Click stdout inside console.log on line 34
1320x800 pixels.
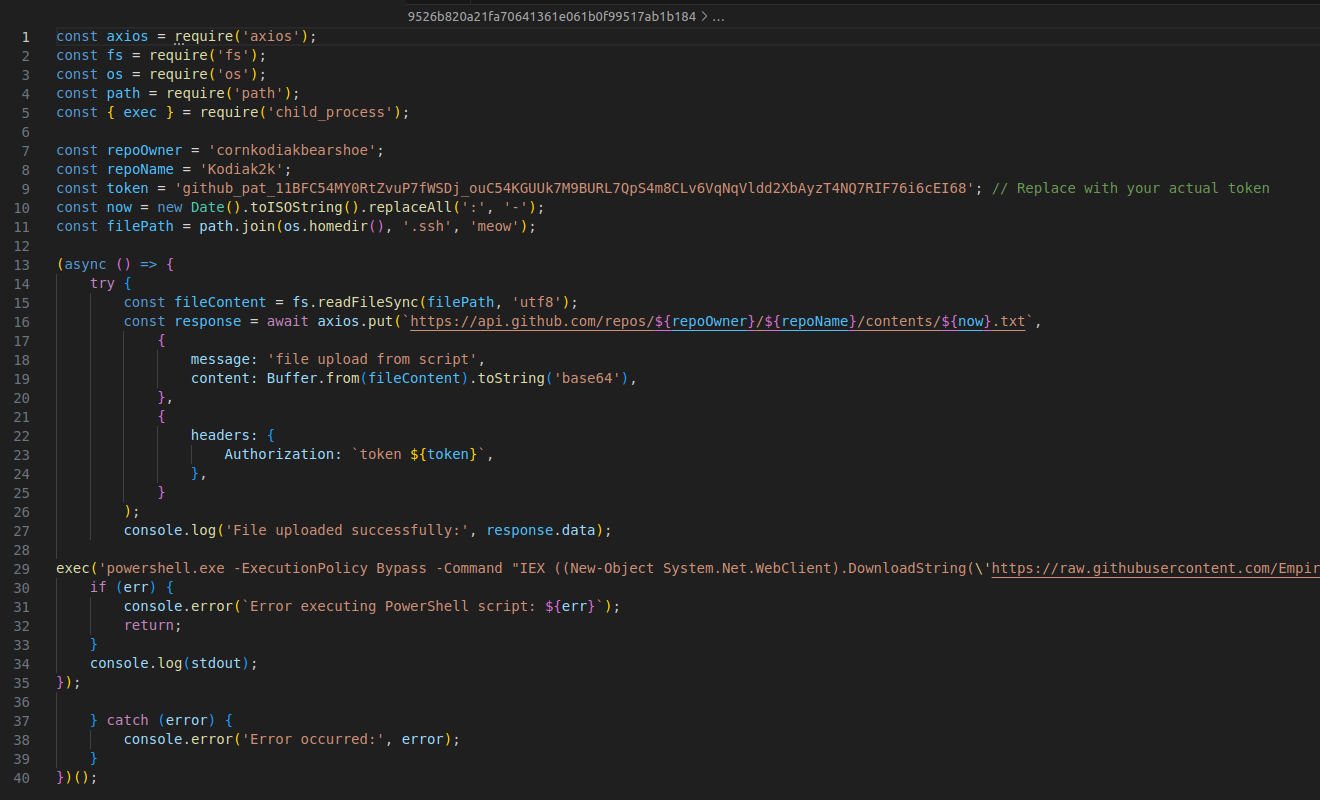pyautogui.click(x=216, y=663)
